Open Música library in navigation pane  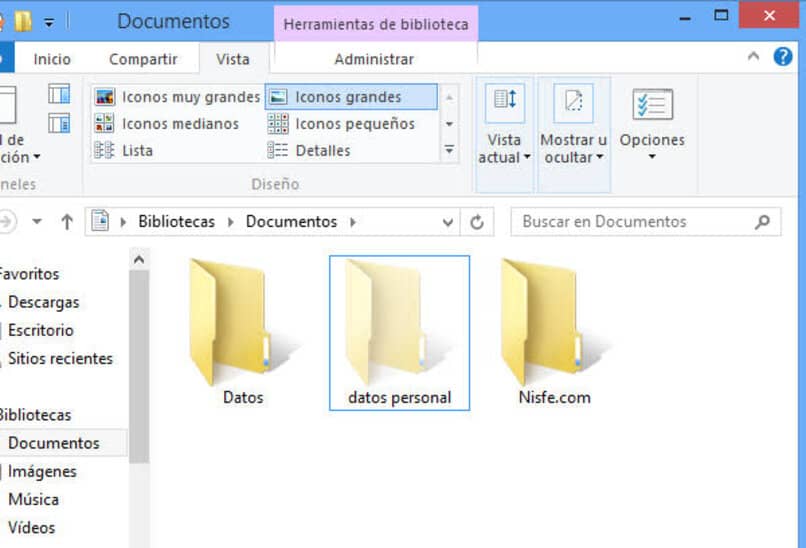coord(33,499)
